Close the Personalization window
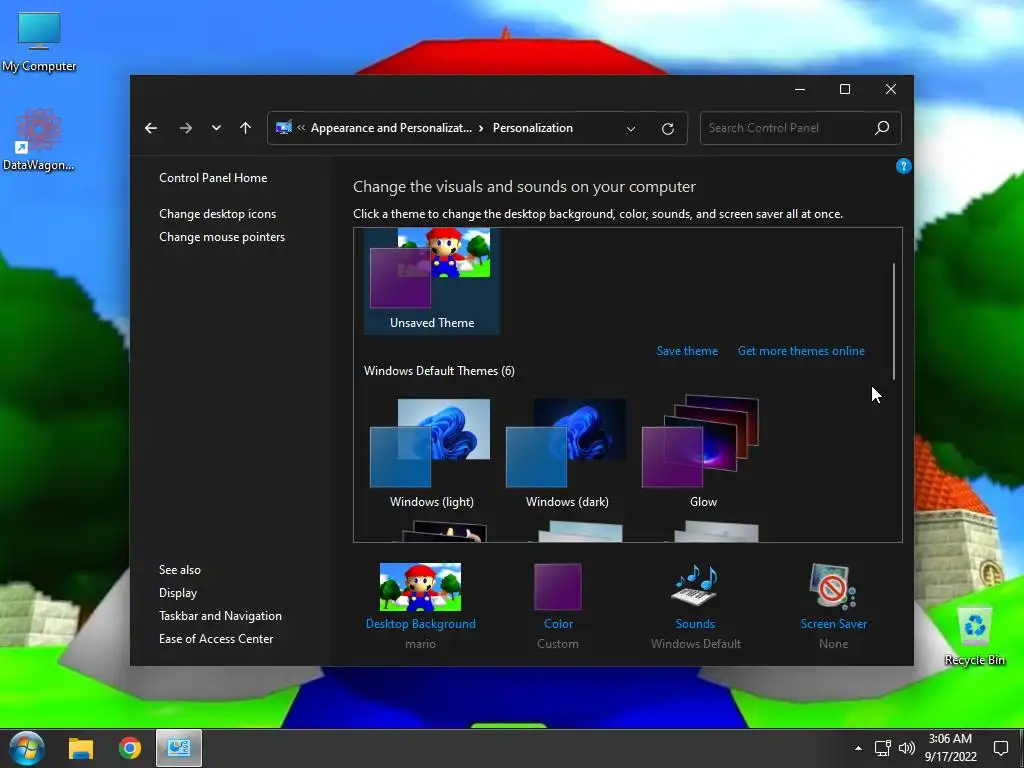1024x768 pixels. pyautogui.click(x=890, y=89)
